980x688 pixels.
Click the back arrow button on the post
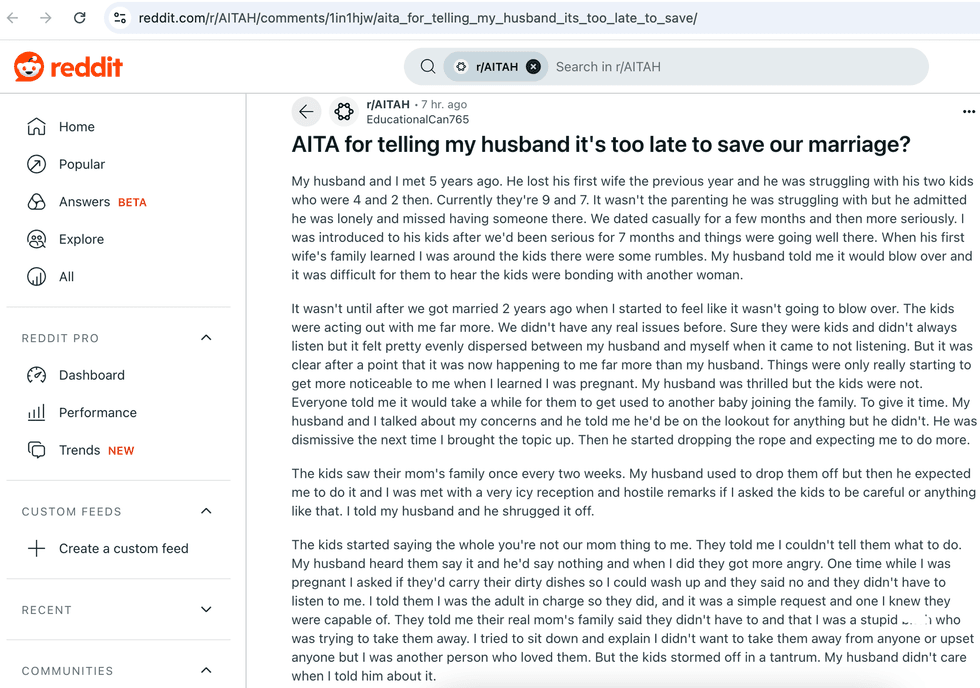pyautogui.click(x=306, y=112)
